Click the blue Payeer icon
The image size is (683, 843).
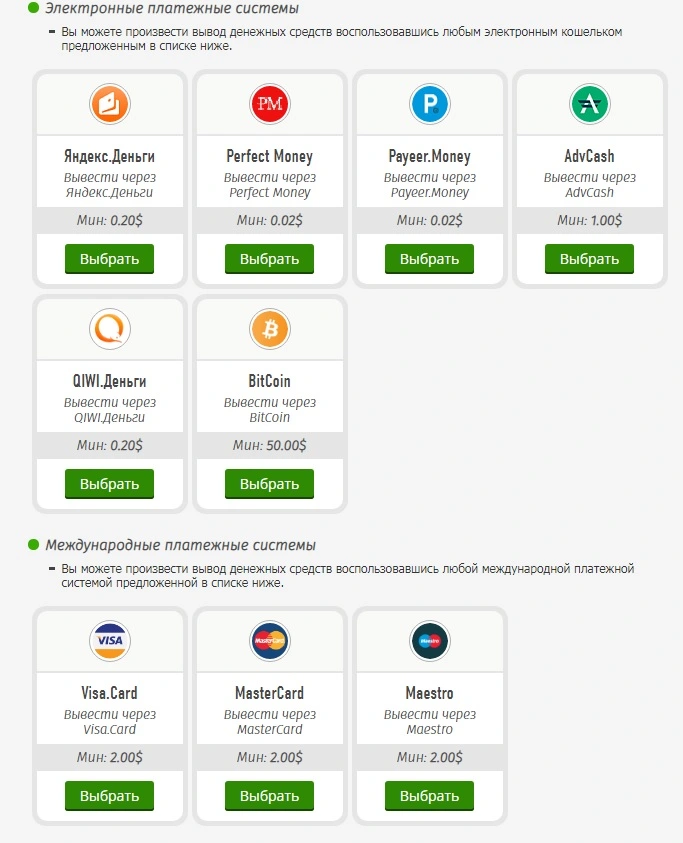[430, 104]
